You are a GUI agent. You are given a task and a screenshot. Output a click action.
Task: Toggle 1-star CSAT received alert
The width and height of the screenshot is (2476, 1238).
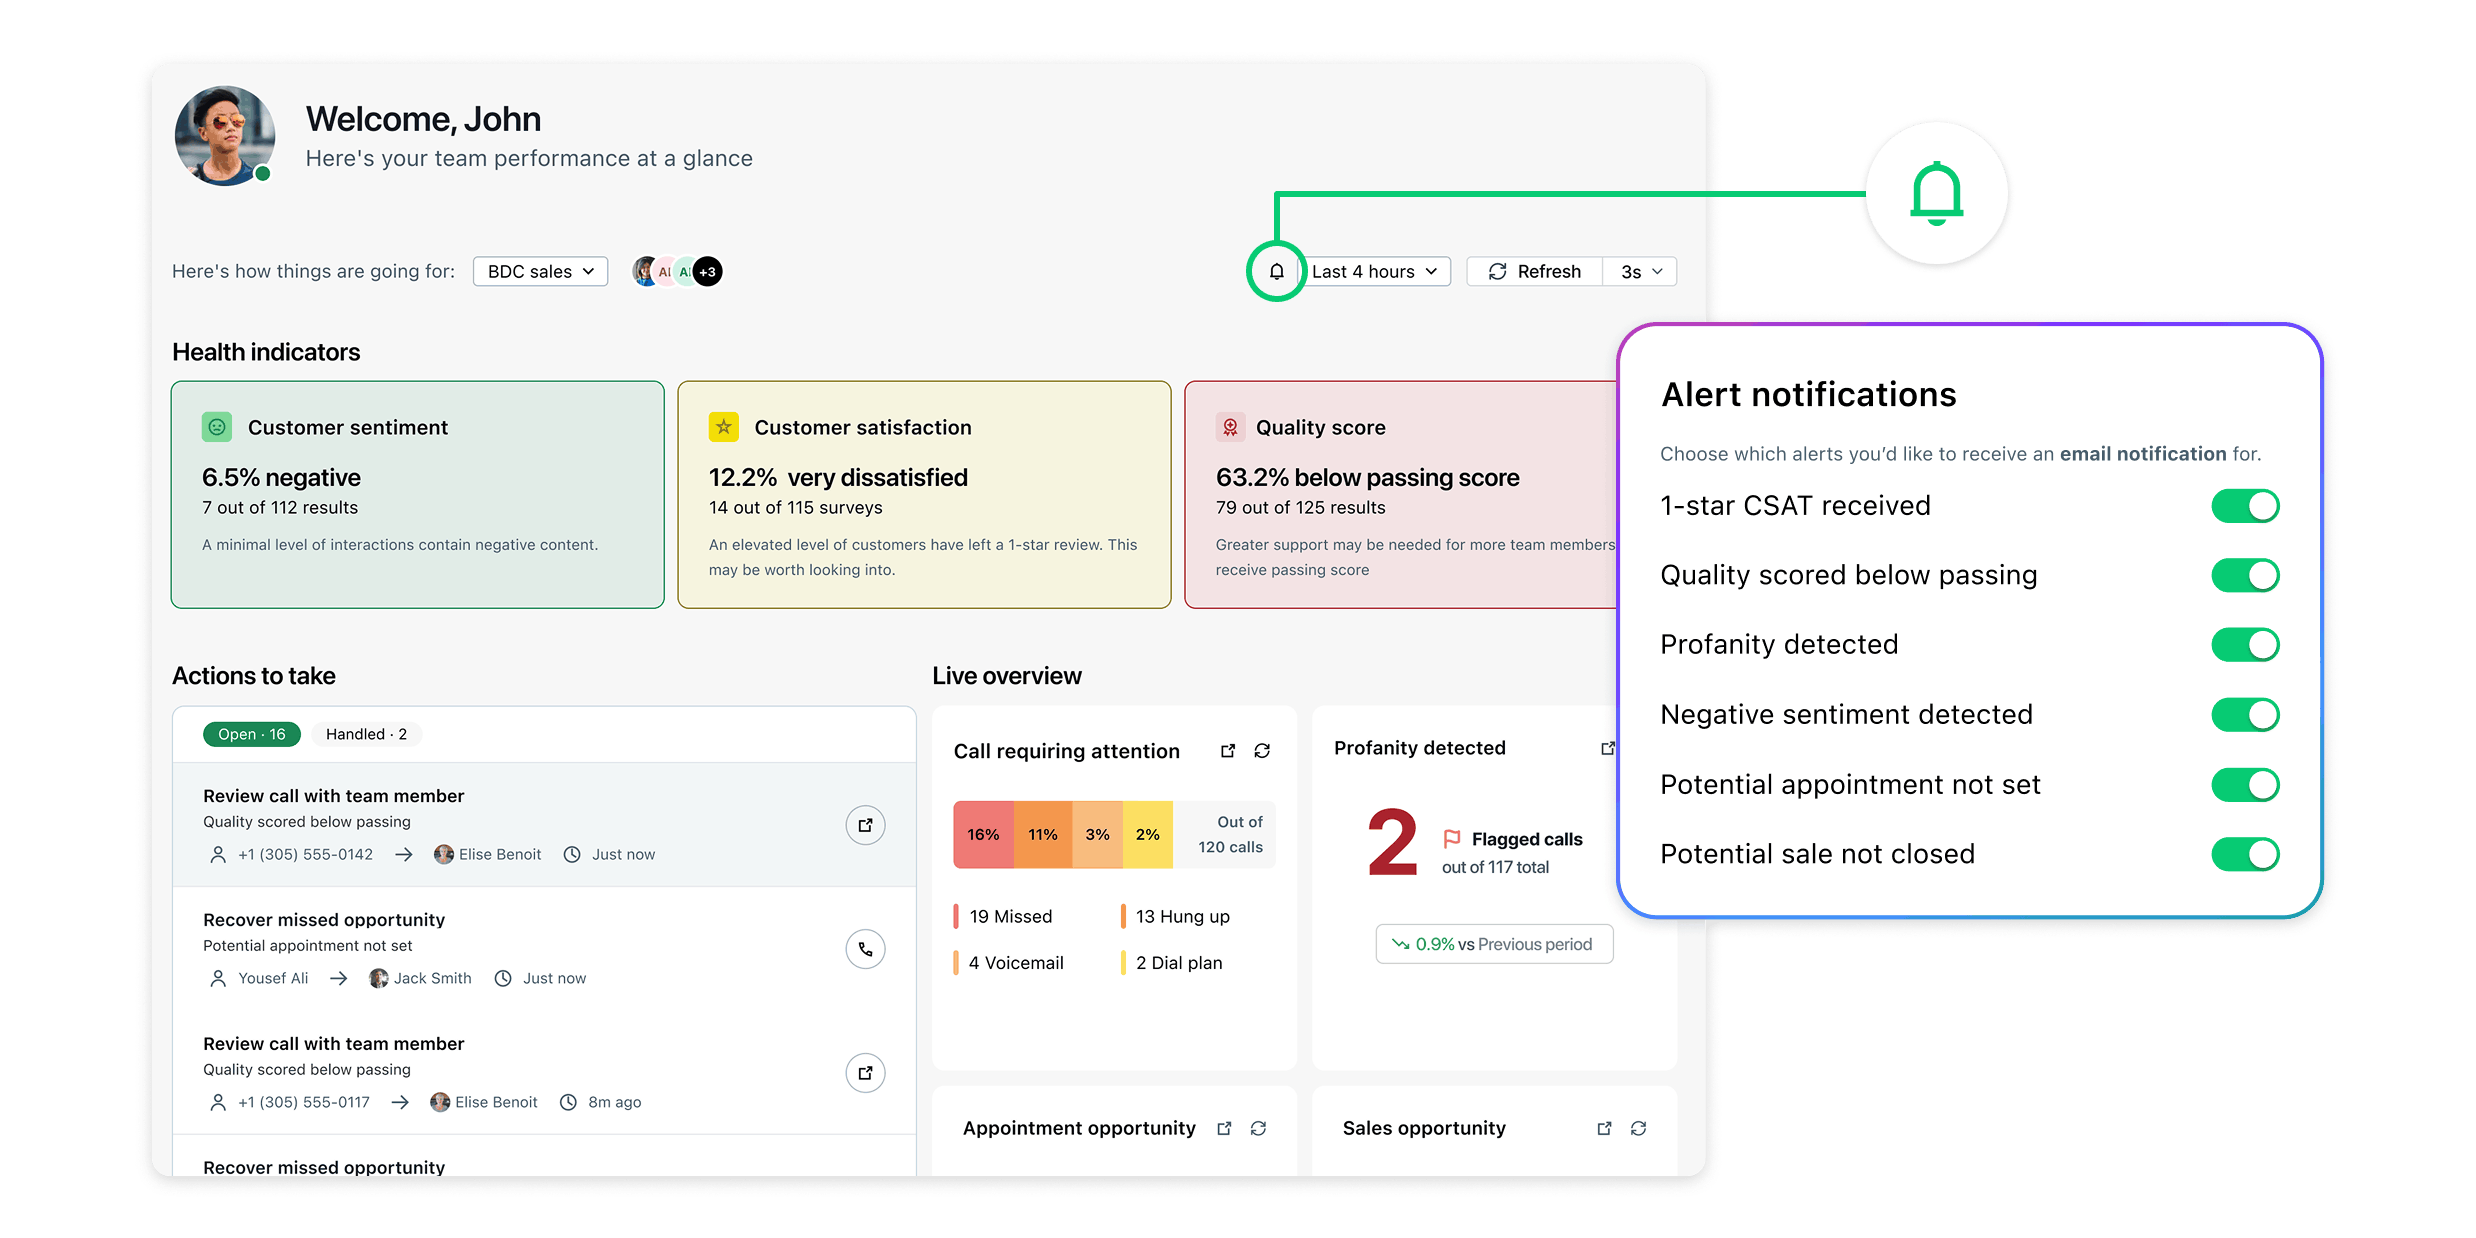pyautogui.click(x=2245, y=506)
